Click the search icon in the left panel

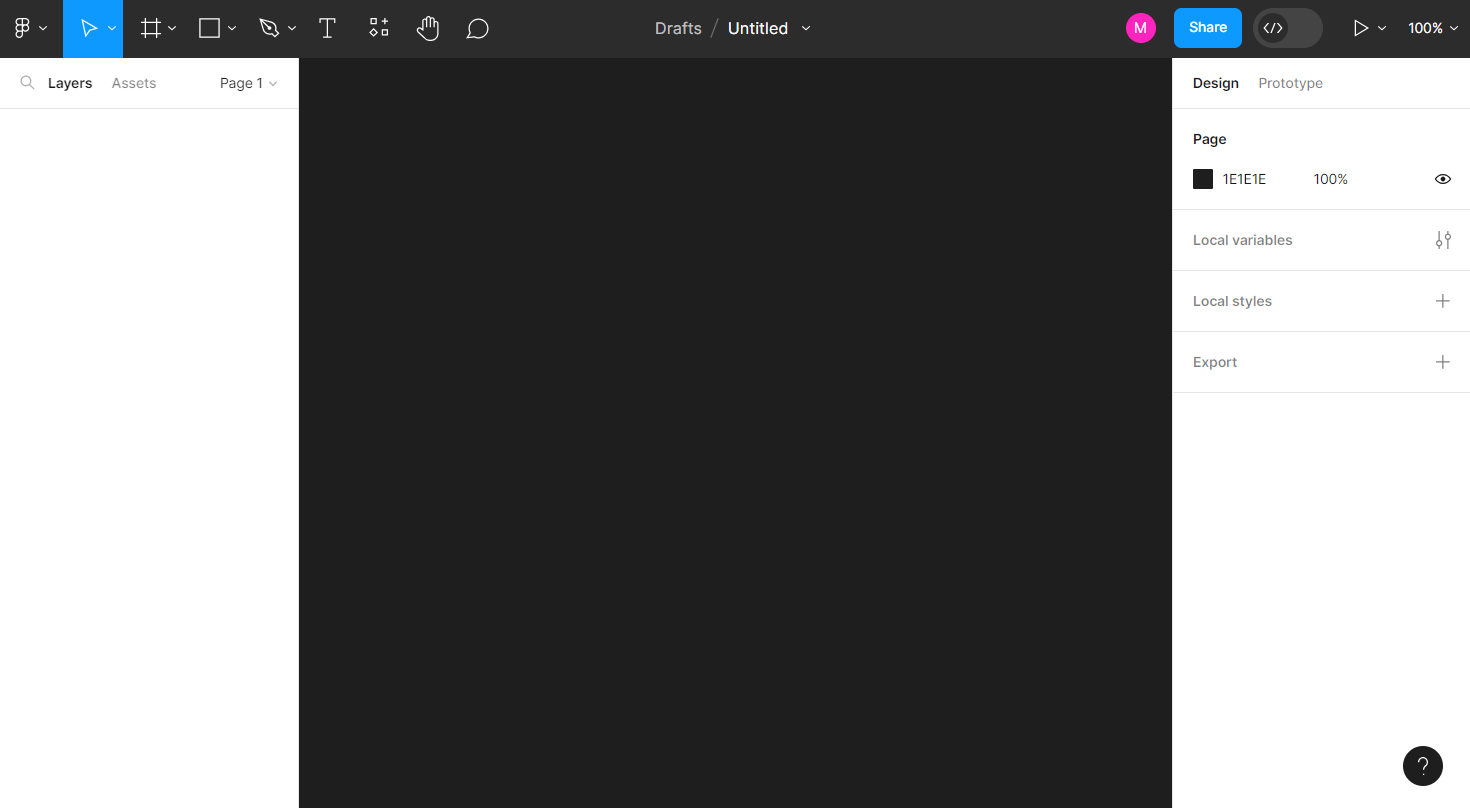[26, 83]
